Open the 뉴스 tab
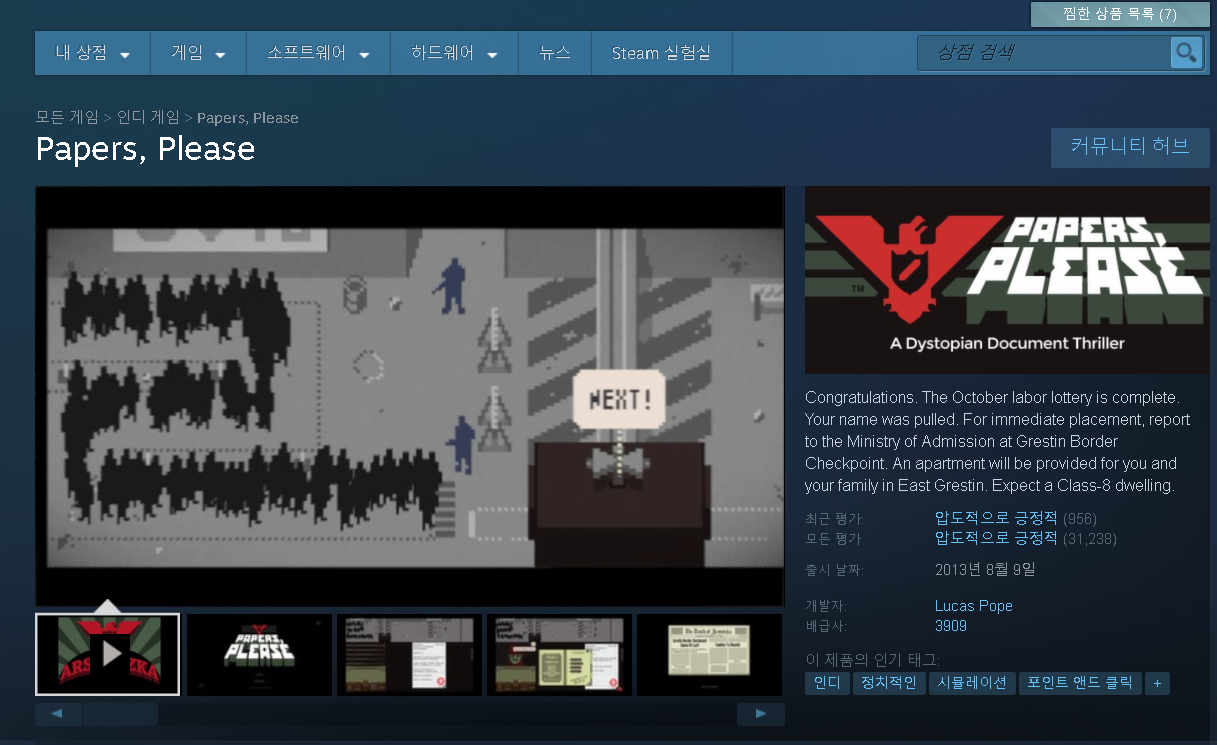 555,53
